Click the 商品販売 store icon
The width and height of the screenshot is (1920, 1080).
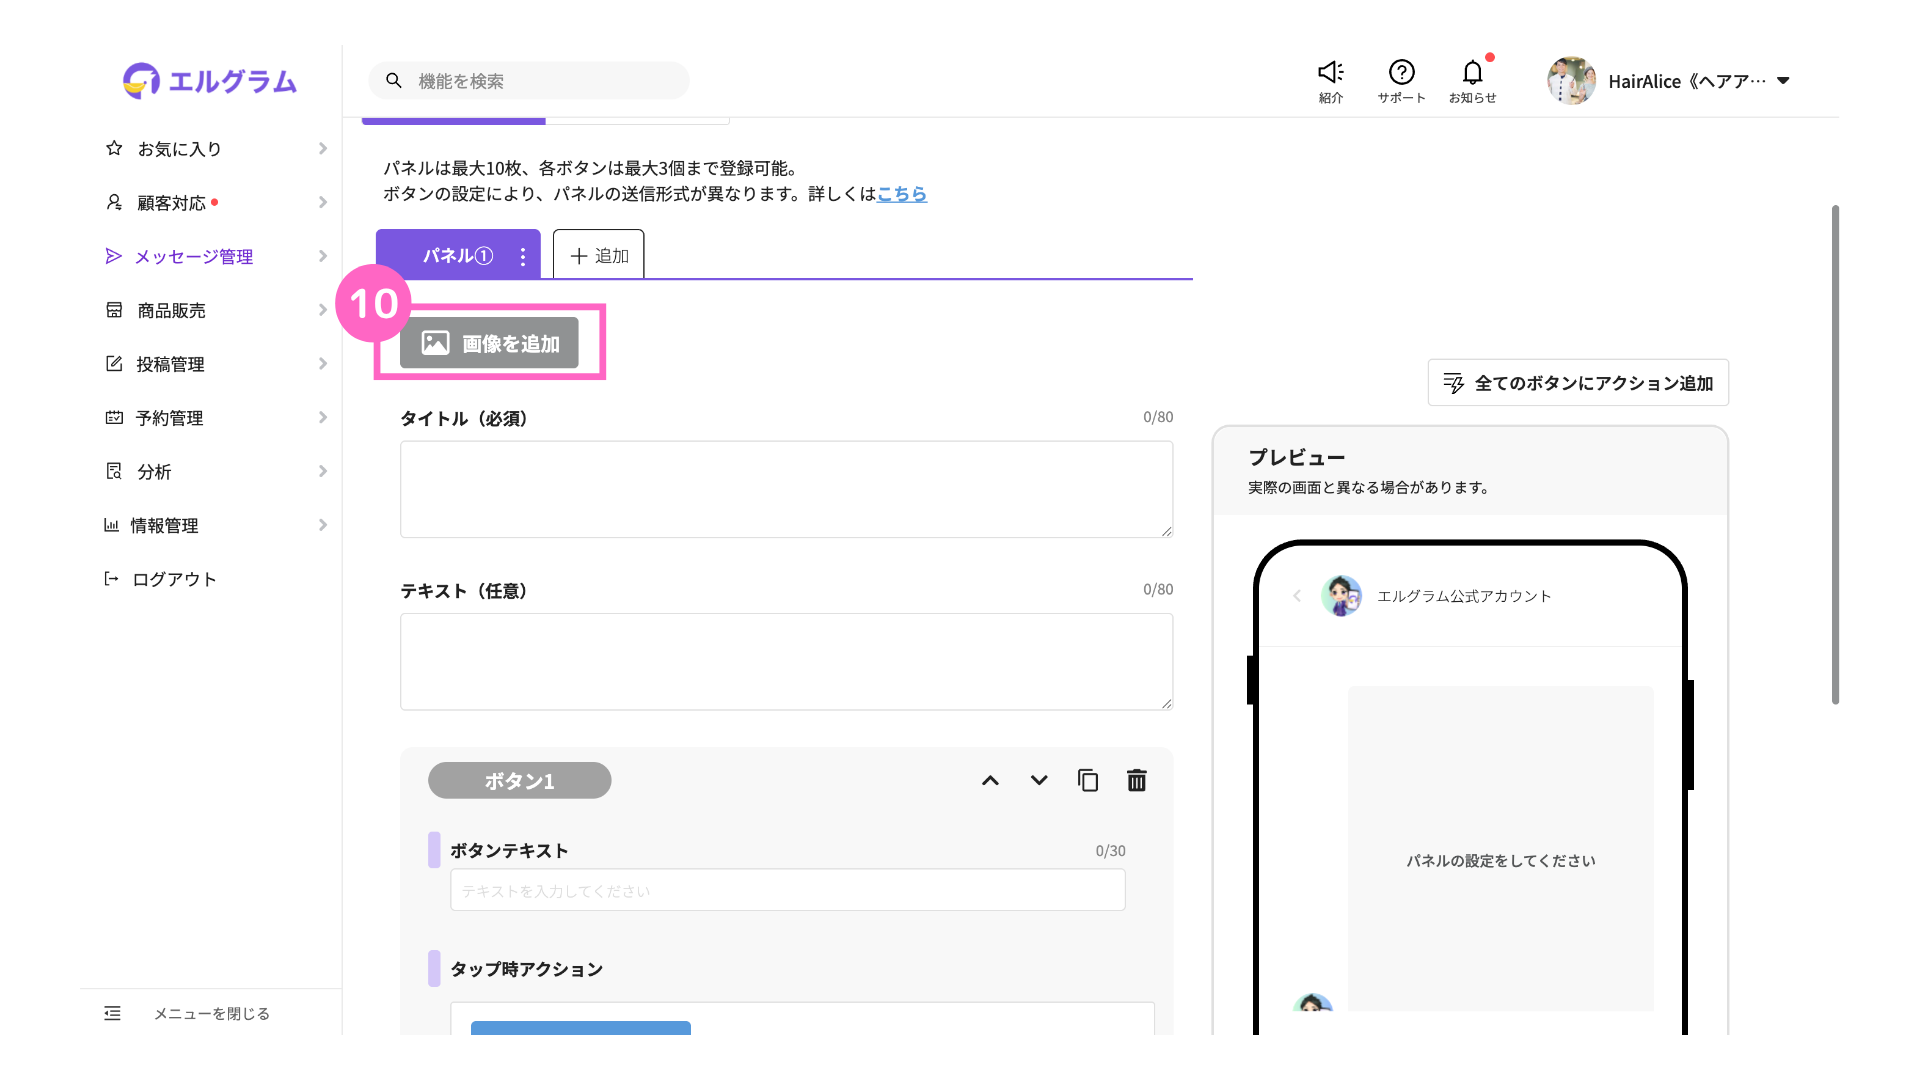point(114,310)
